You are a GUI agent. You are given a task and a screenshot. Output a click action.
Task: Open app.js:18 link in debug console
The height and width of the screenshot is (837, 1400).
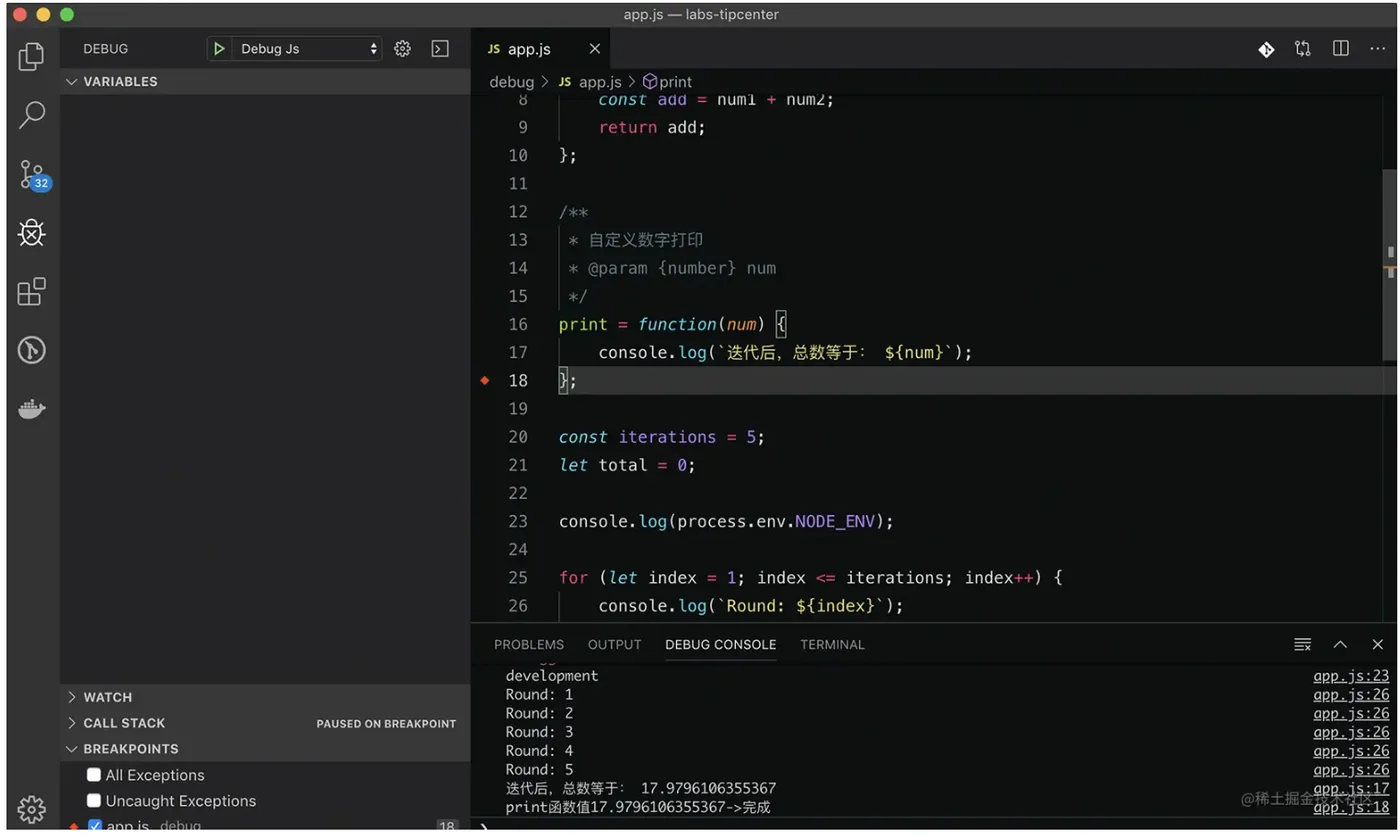(1351, 808)
